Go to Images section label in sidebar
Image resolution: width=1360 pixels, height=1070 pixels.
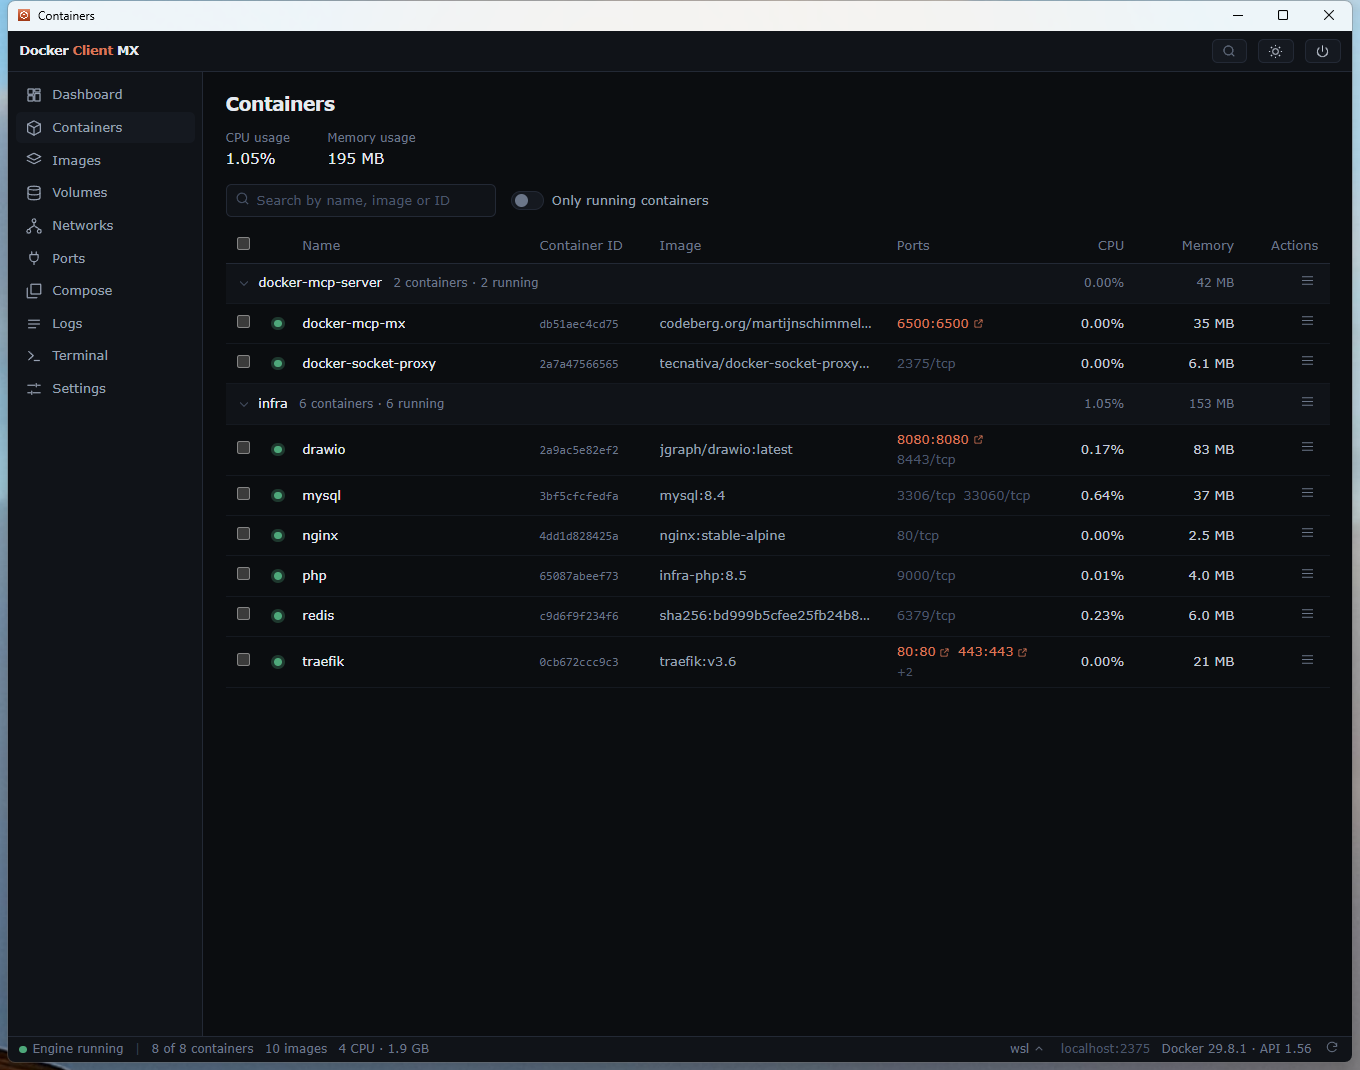(x=77, y=161)
